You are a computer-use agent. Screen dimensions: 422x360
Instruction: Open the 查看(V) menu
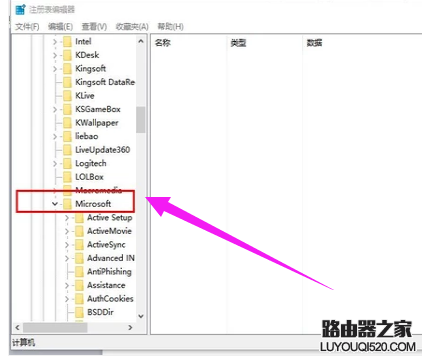(x=94, y=27)
